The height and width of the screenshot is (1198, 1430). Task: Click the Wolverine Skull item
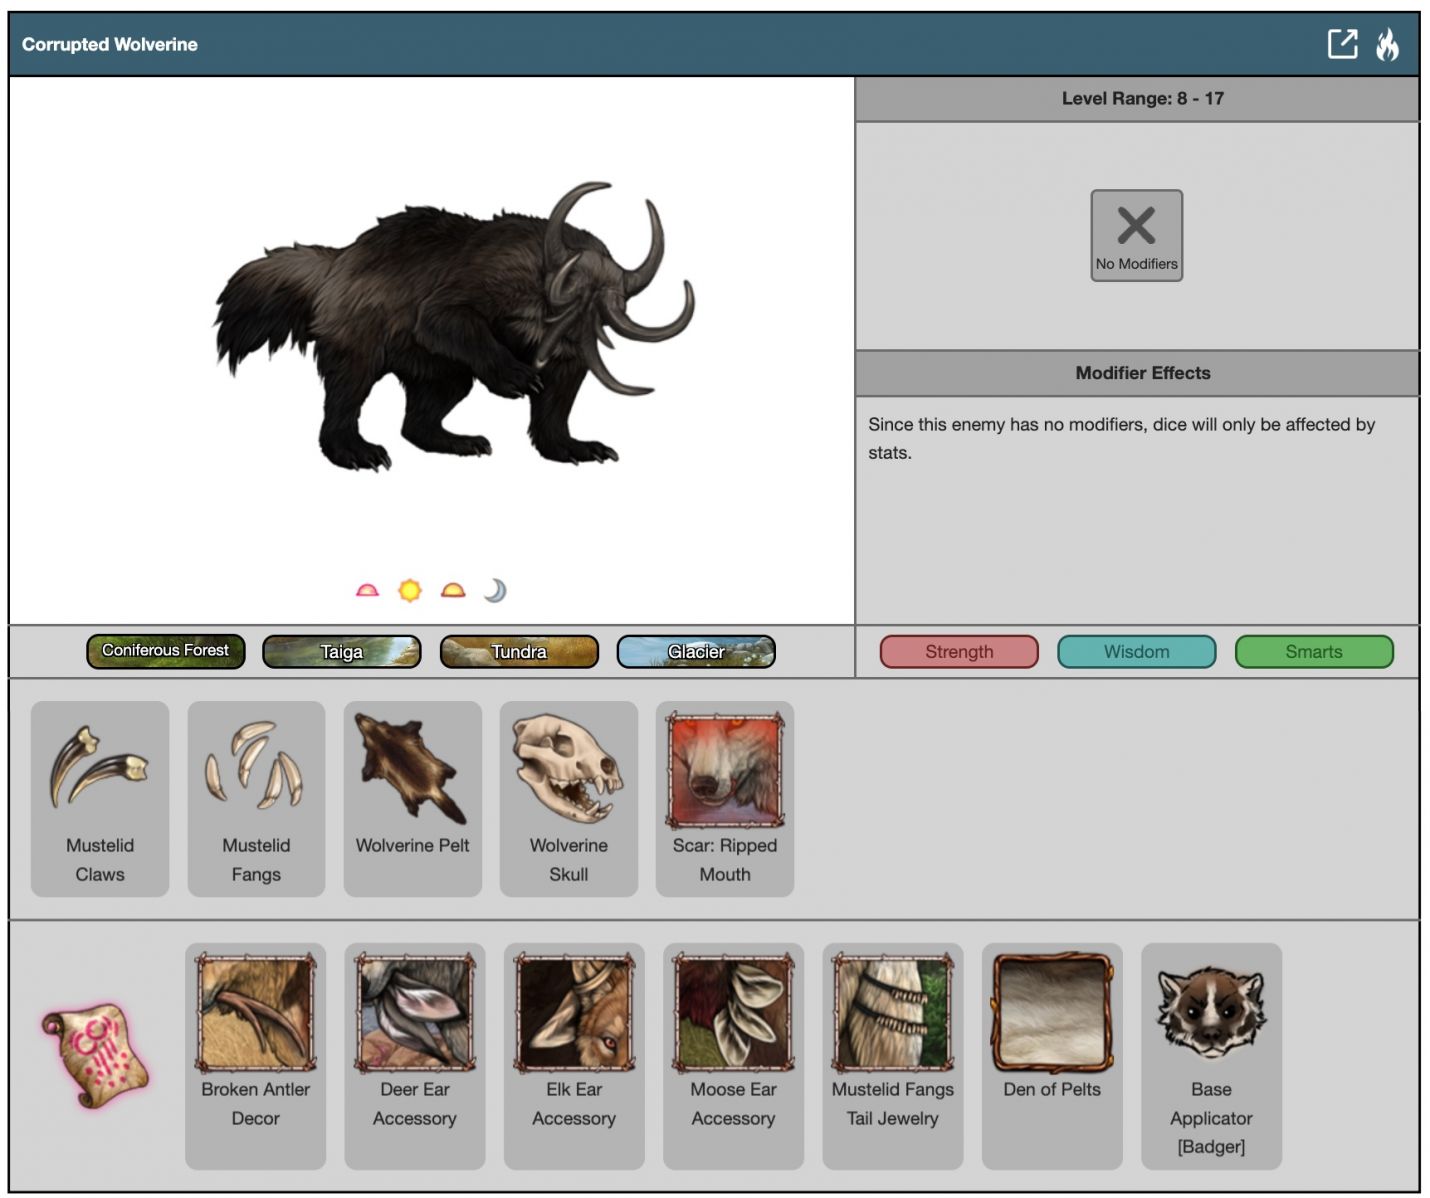[x=568, y=798]
